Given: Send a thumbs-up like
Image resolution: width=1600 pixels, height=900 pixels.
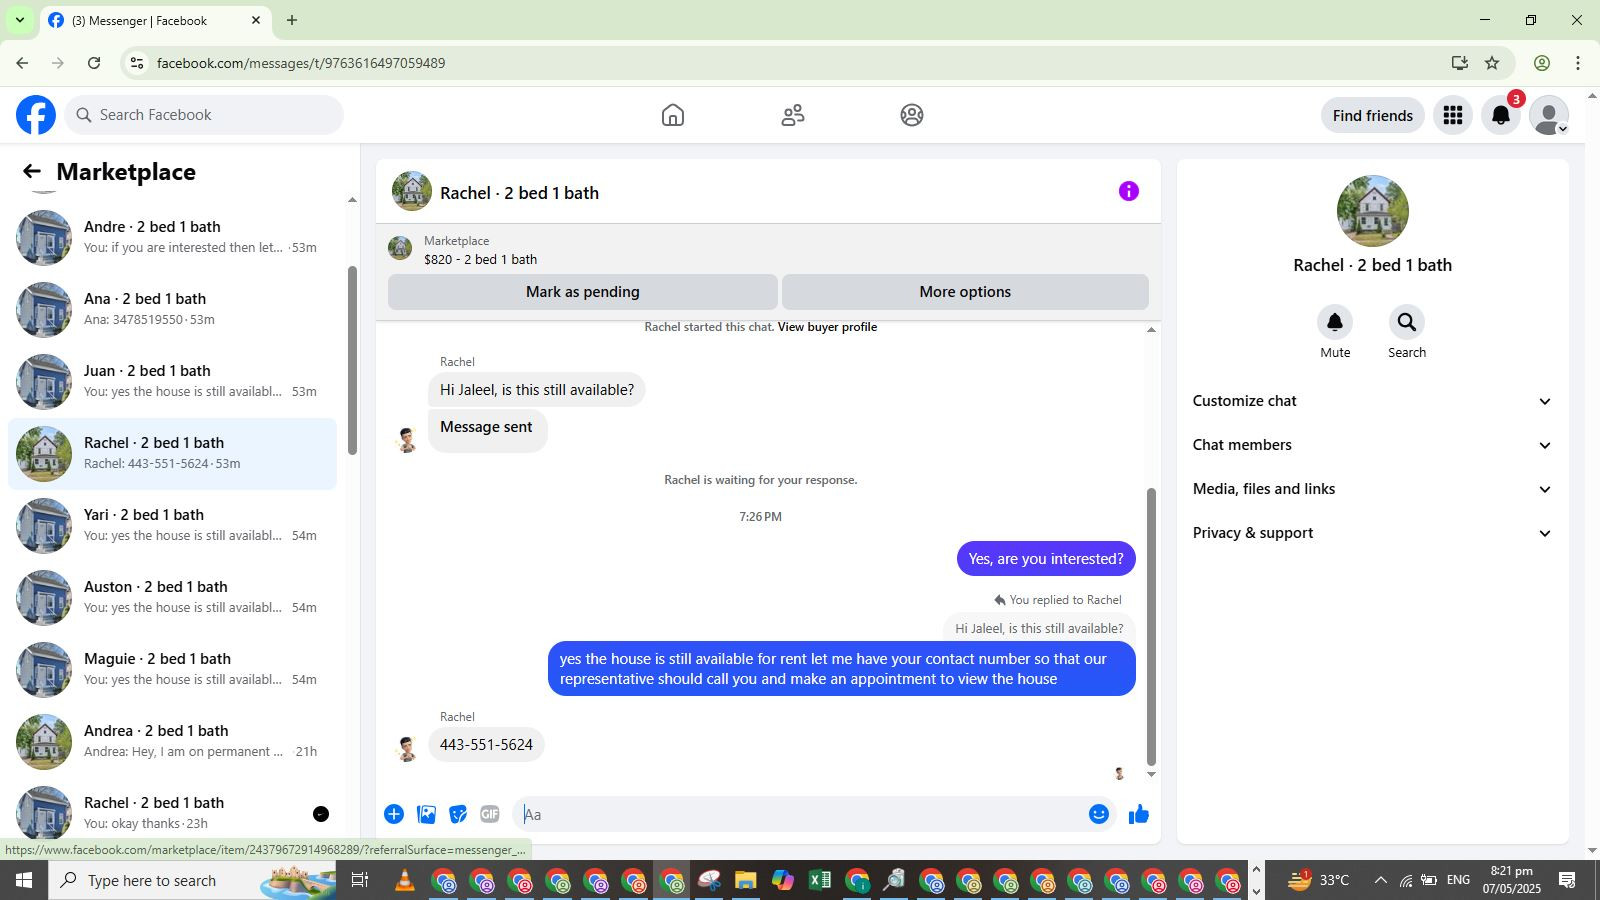Looking at the screenshot, I should click(x=1139, y=814).
